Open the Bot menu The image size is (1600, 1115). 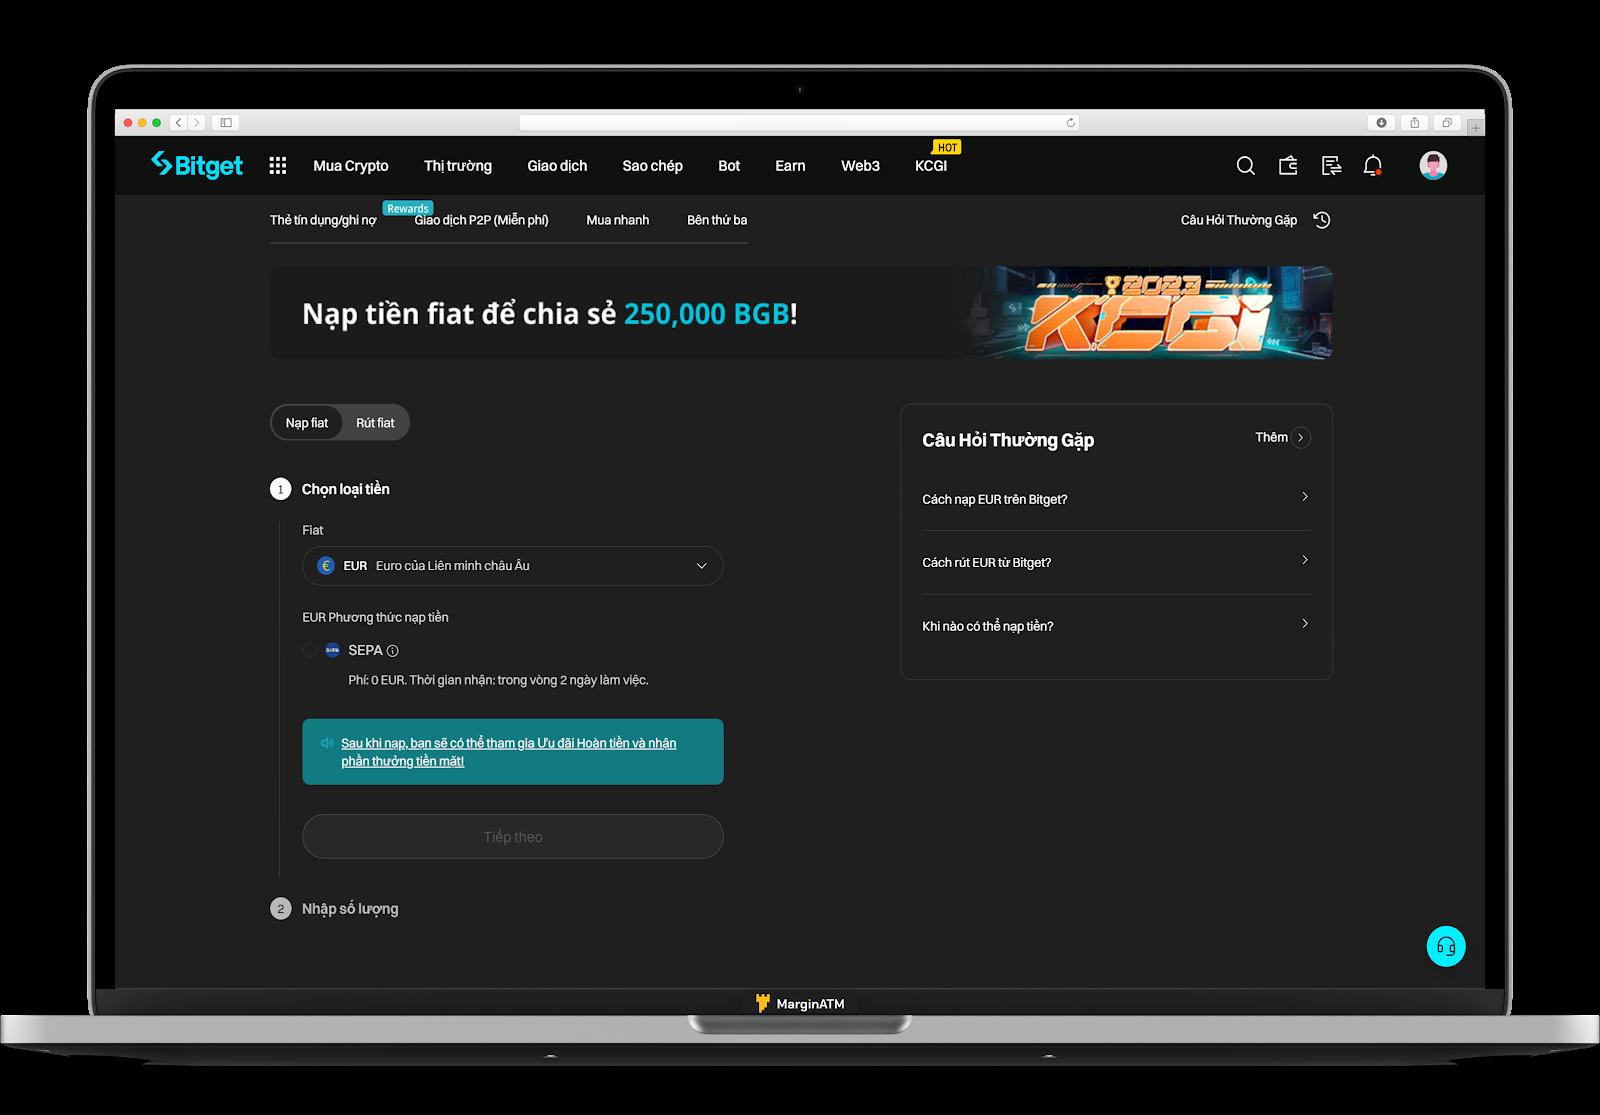(x=729, y=166)
